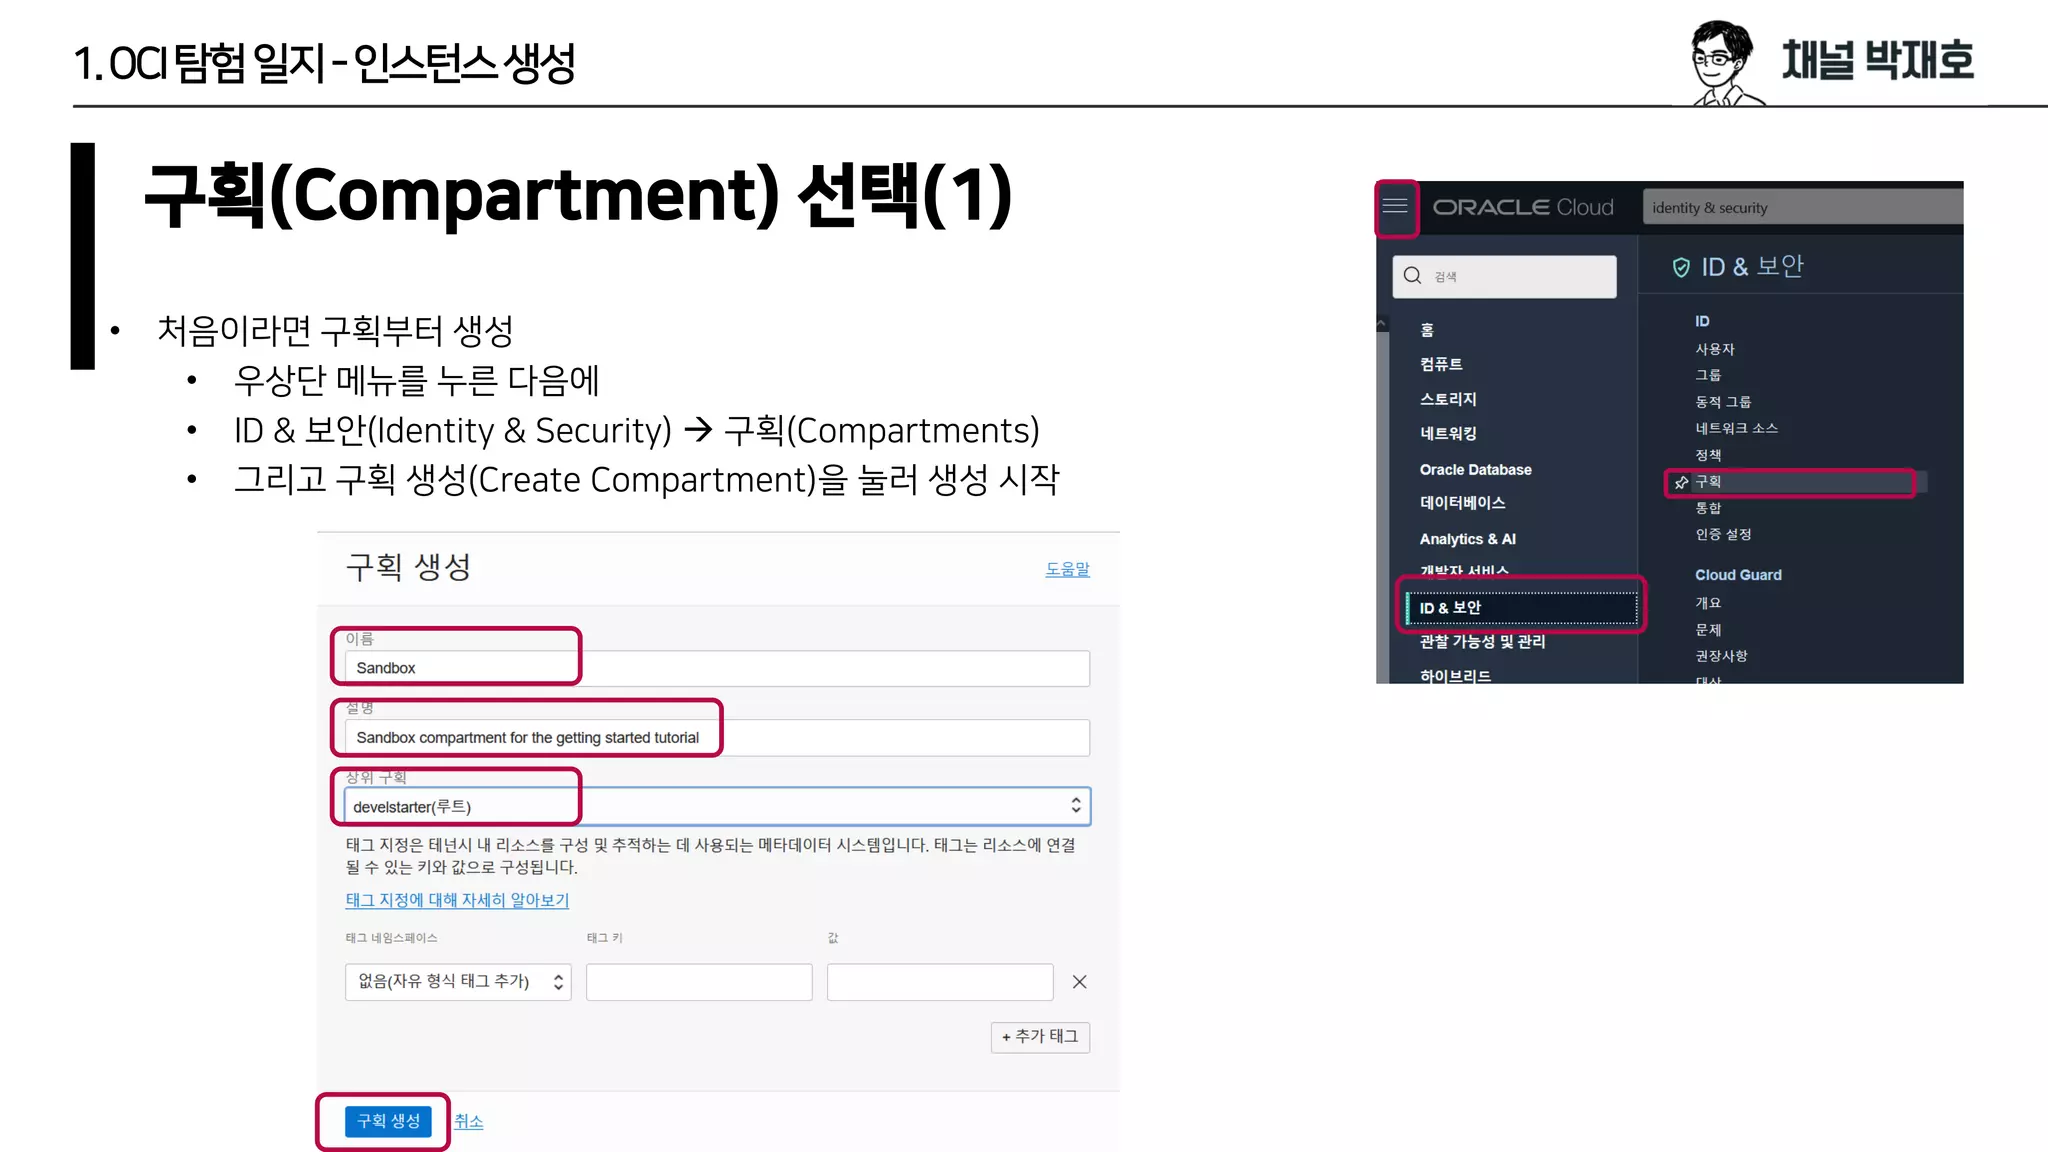Open the 태그 네임스페이스 dropdown
This screenshot has height=1152, width=2048.
458,982
